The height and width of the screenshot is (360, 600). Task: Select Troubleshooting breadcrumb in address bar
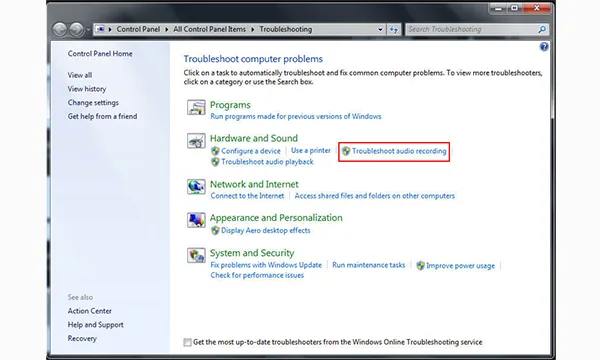(285, 29)
